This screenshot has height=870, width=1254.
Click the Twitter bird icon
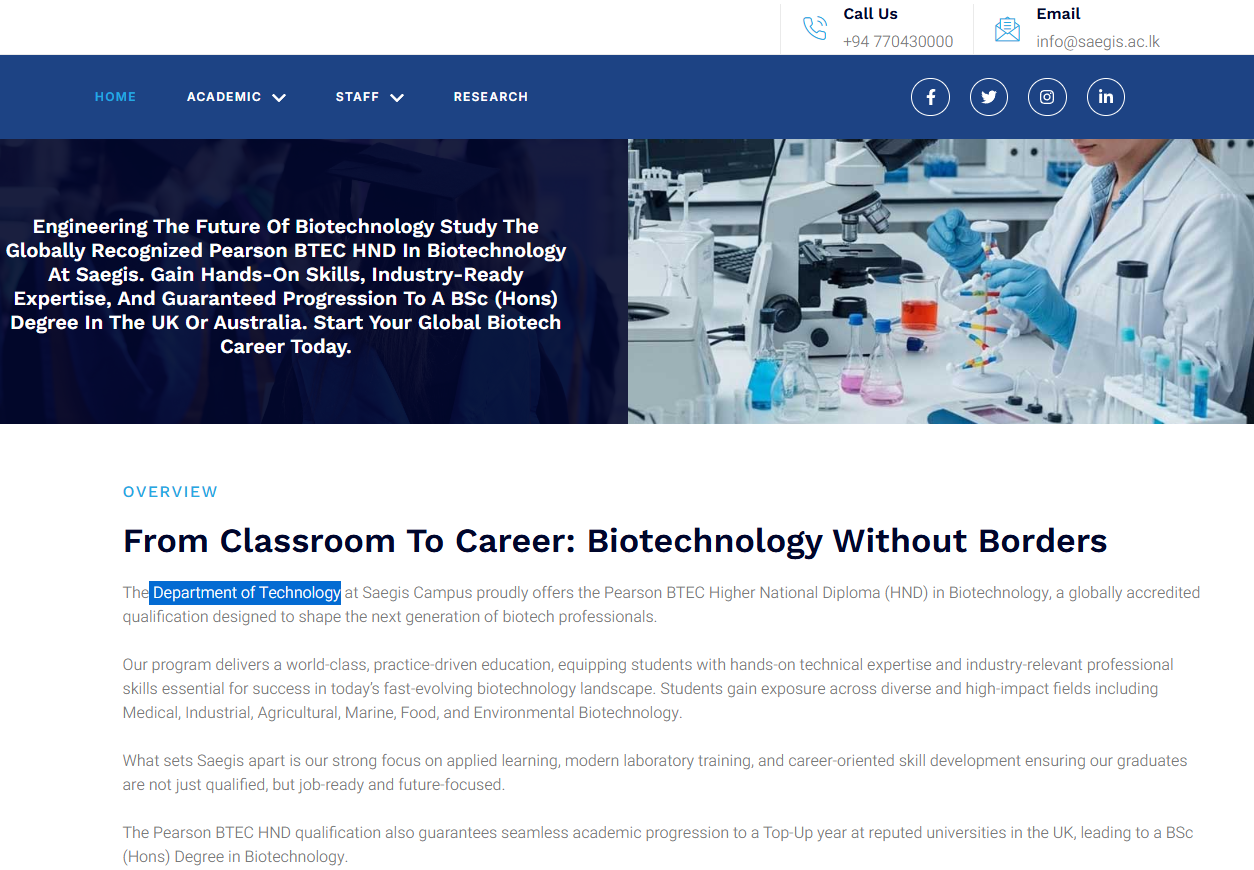click(988, 97)
